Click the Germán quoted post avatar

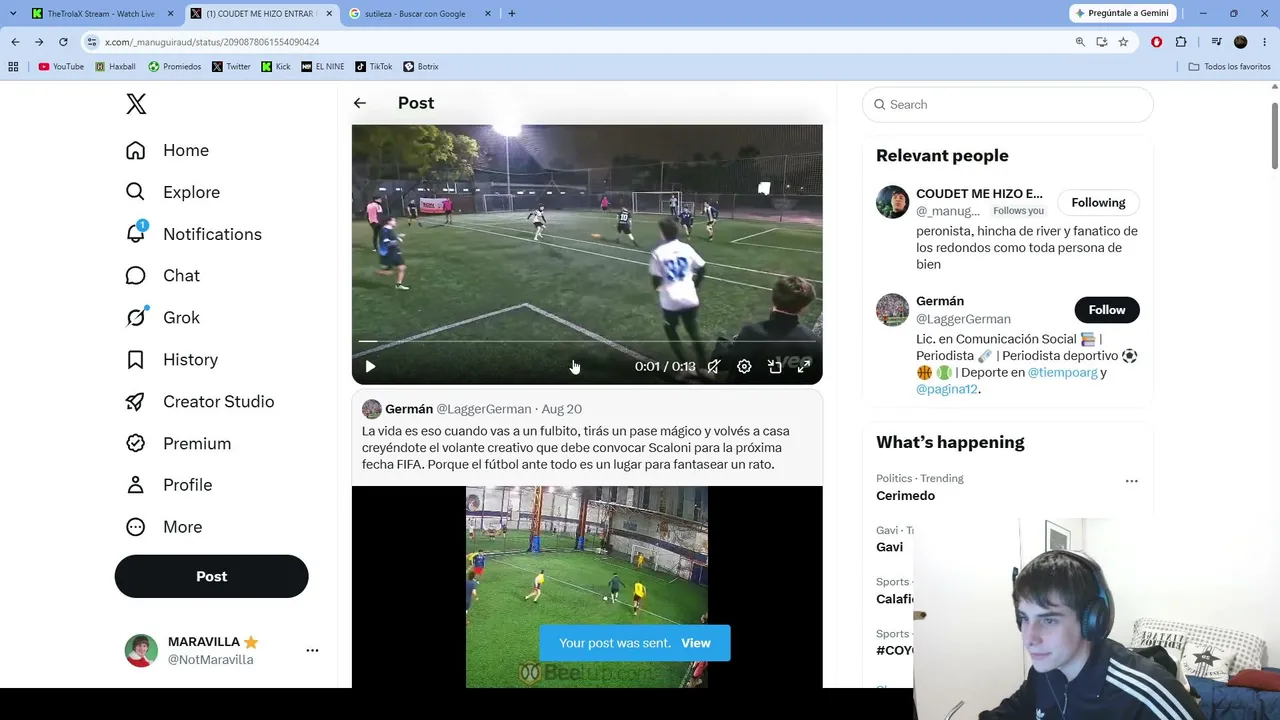[371, 409]
